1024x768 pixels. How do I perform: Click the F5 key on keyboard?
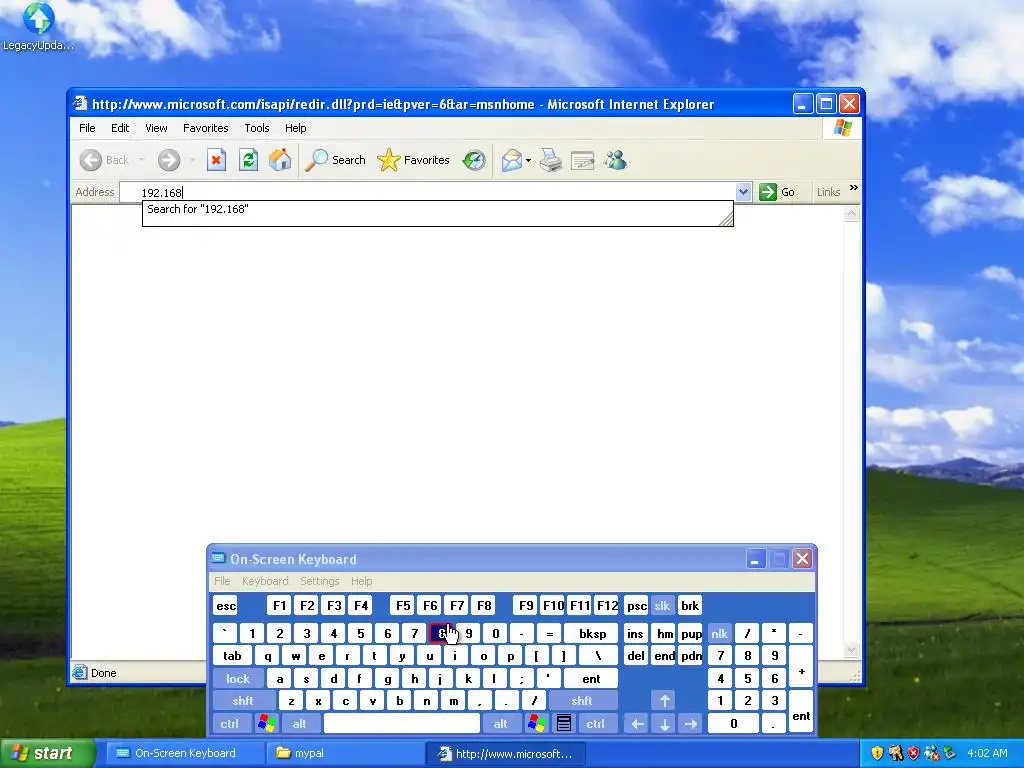(403, 606)
